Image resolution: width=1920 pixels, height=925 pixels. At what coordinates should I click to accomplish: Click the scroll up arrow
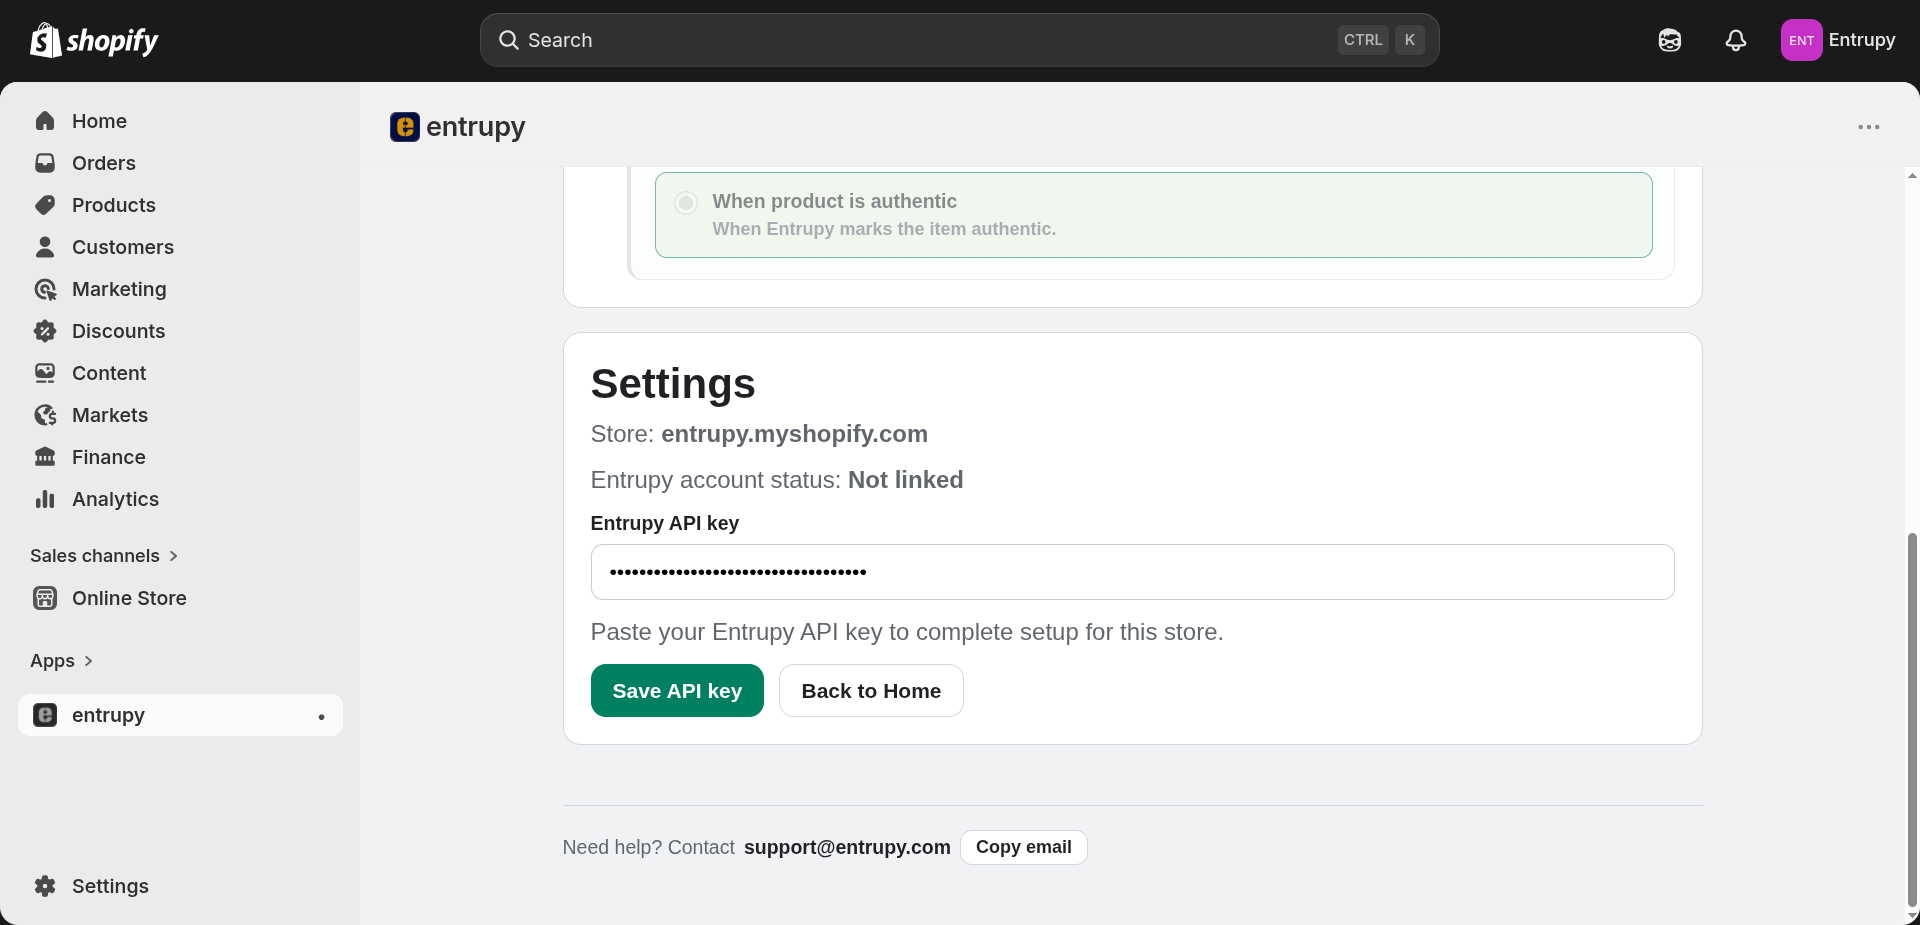click(1912, 176)
